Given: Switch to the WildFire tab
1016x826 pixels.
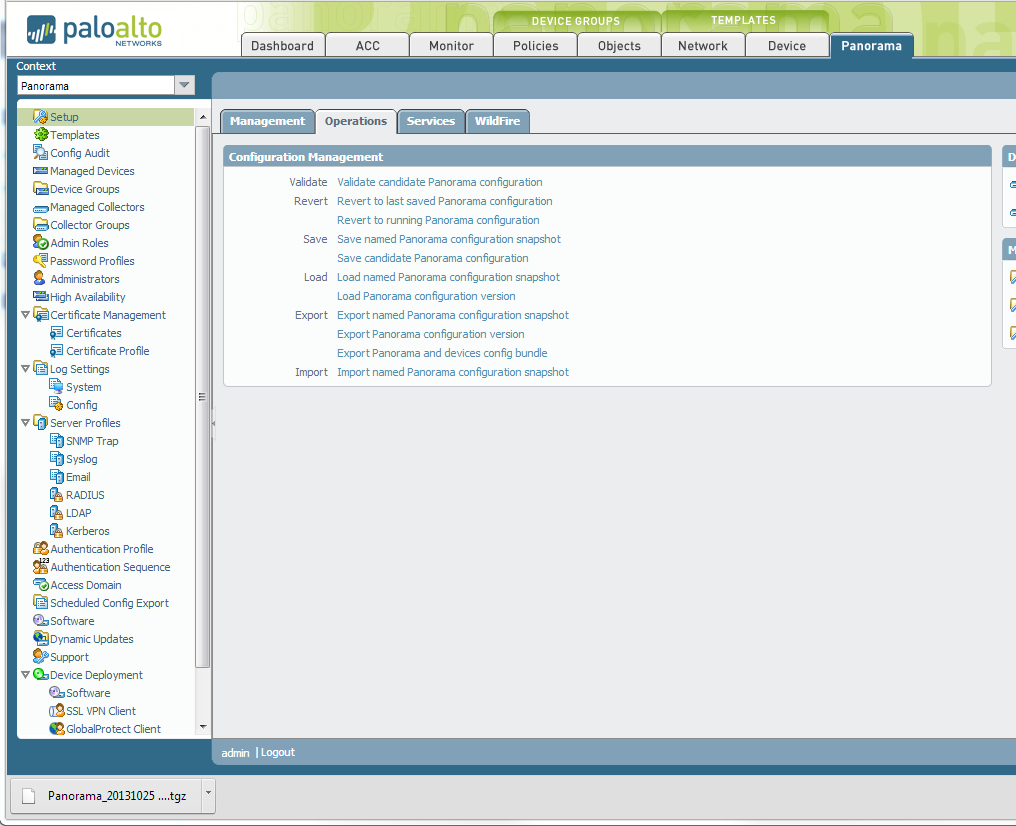Looking at the screenshot, I should (498, 121).
